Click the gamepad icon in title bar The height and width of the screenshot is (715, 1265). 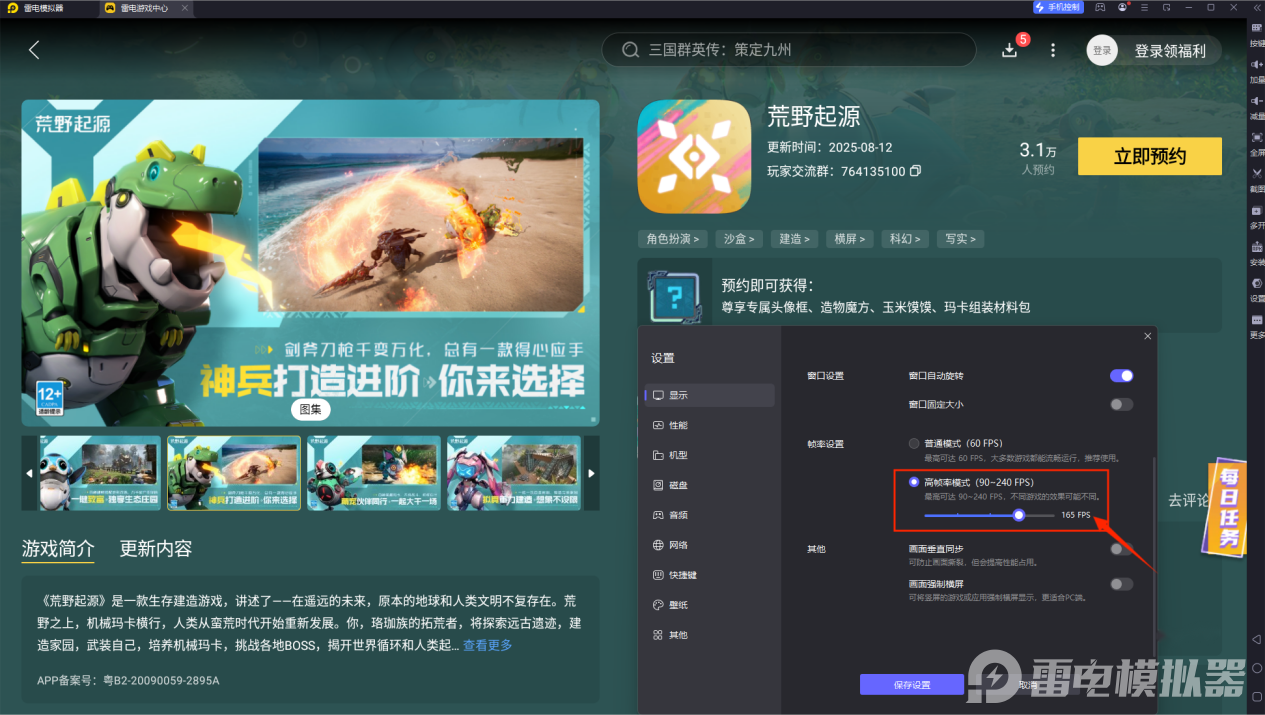1100,7
